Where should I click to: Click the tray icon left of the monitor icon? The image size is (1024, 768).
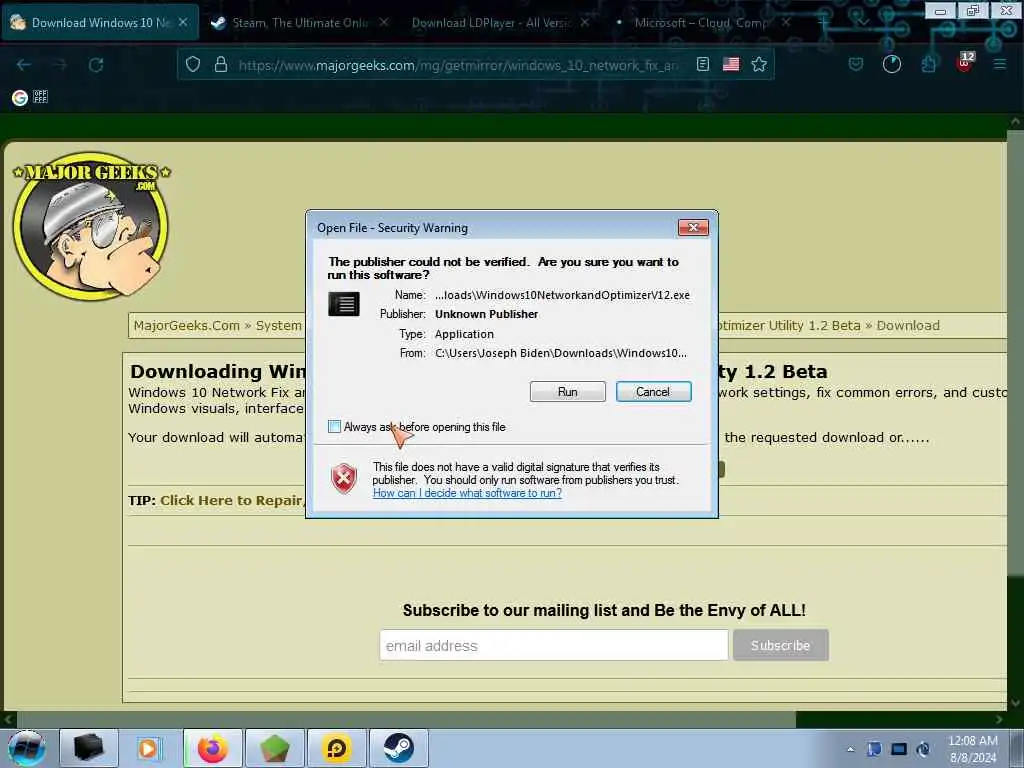(874, 749)
